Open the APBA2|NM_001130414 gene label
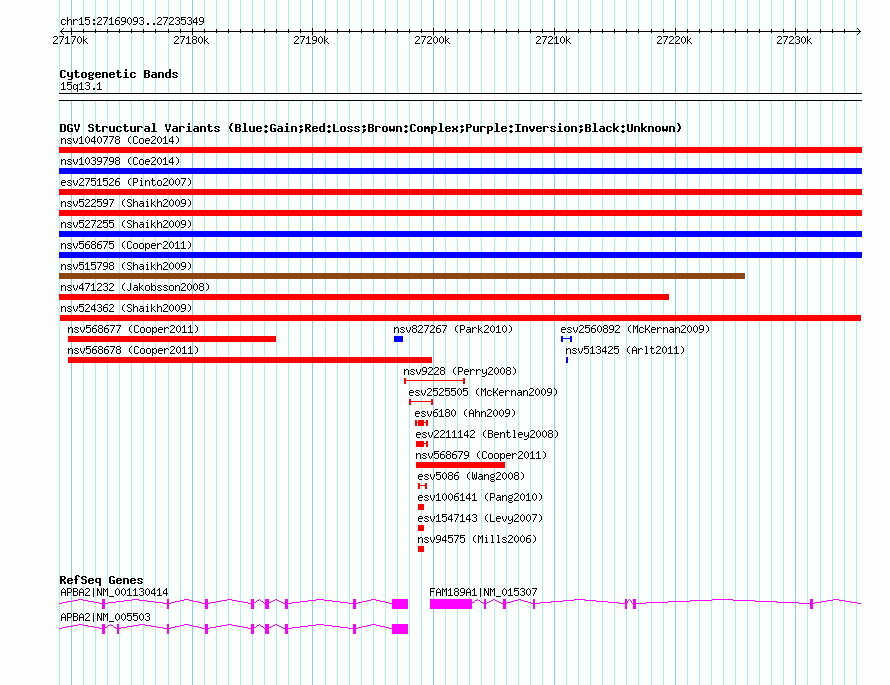Viewport: 890px width, 685px height. pyautogui.click(x=114, y=592)
